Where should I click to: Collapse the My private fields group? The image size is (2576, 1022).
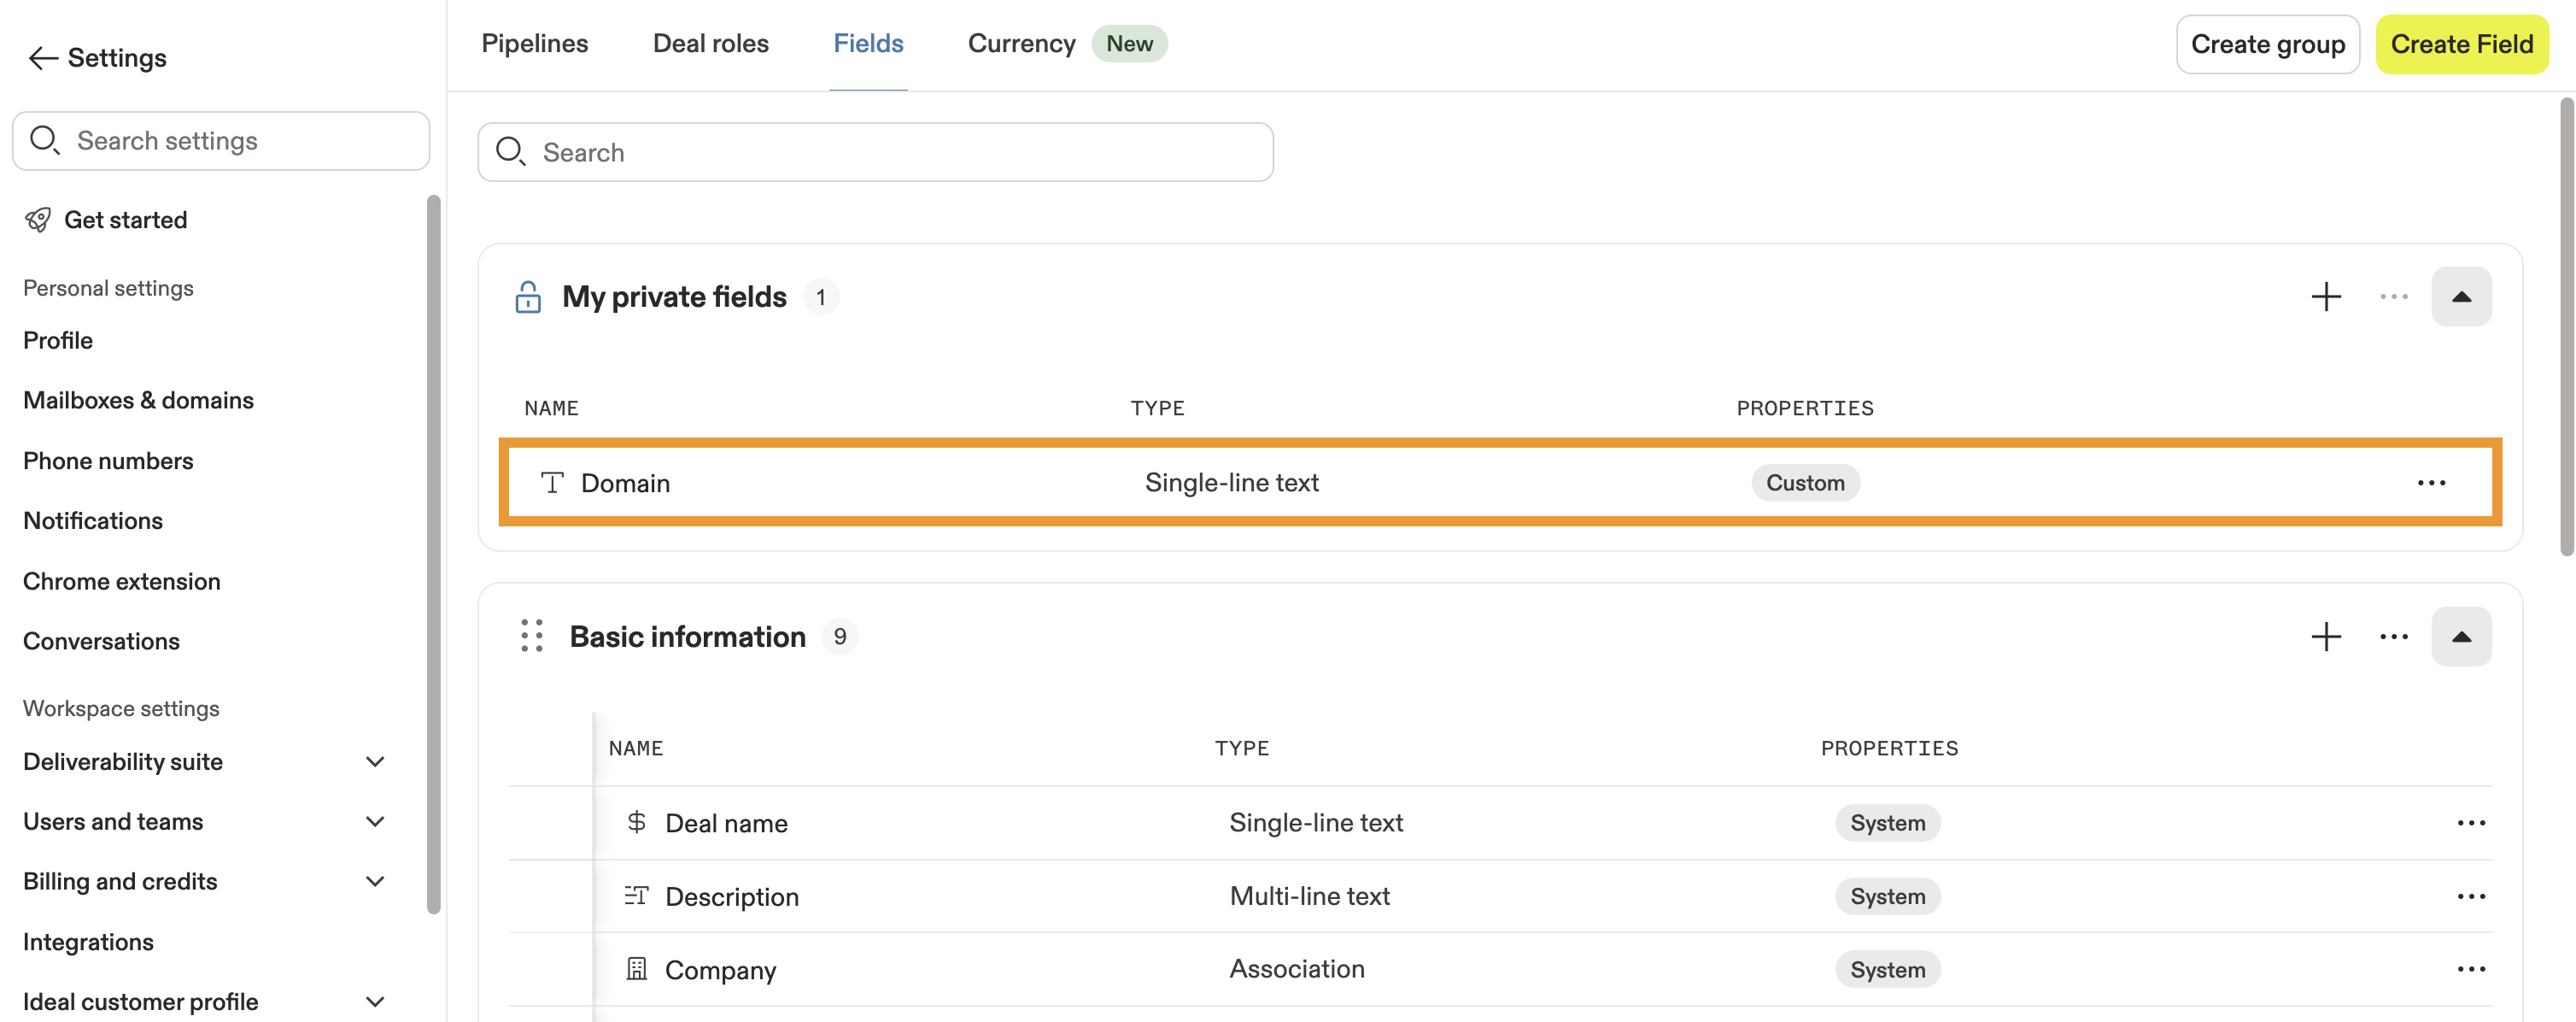[2461, 297]
